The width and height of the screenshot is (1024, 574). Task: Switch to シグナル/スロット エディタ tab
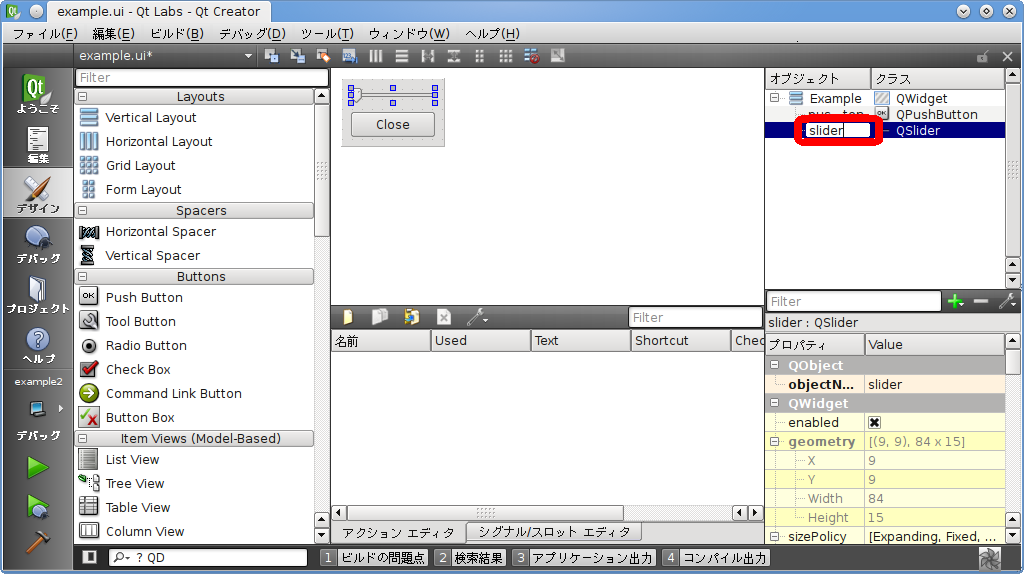tap(553, 532)
